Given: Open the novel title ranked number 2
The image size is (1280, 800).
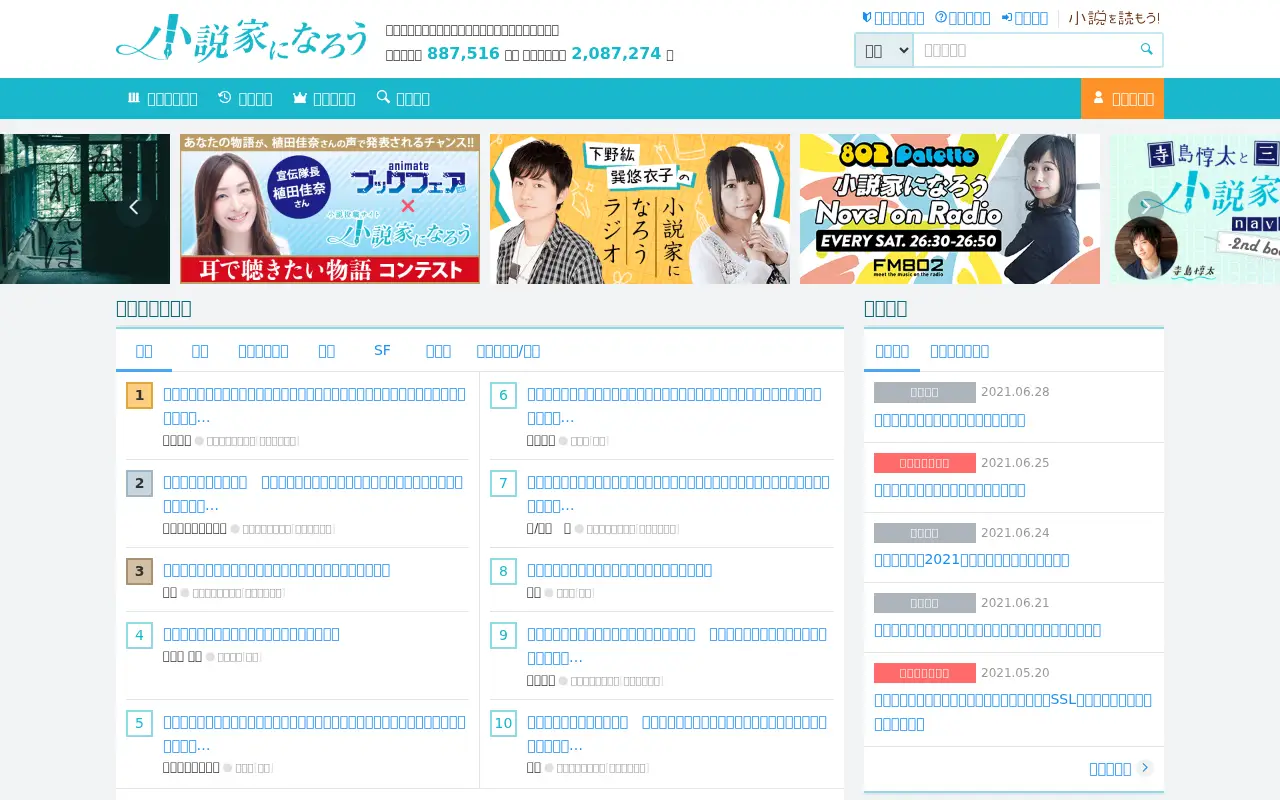Looking at the screenshot, I should [313, 493].
